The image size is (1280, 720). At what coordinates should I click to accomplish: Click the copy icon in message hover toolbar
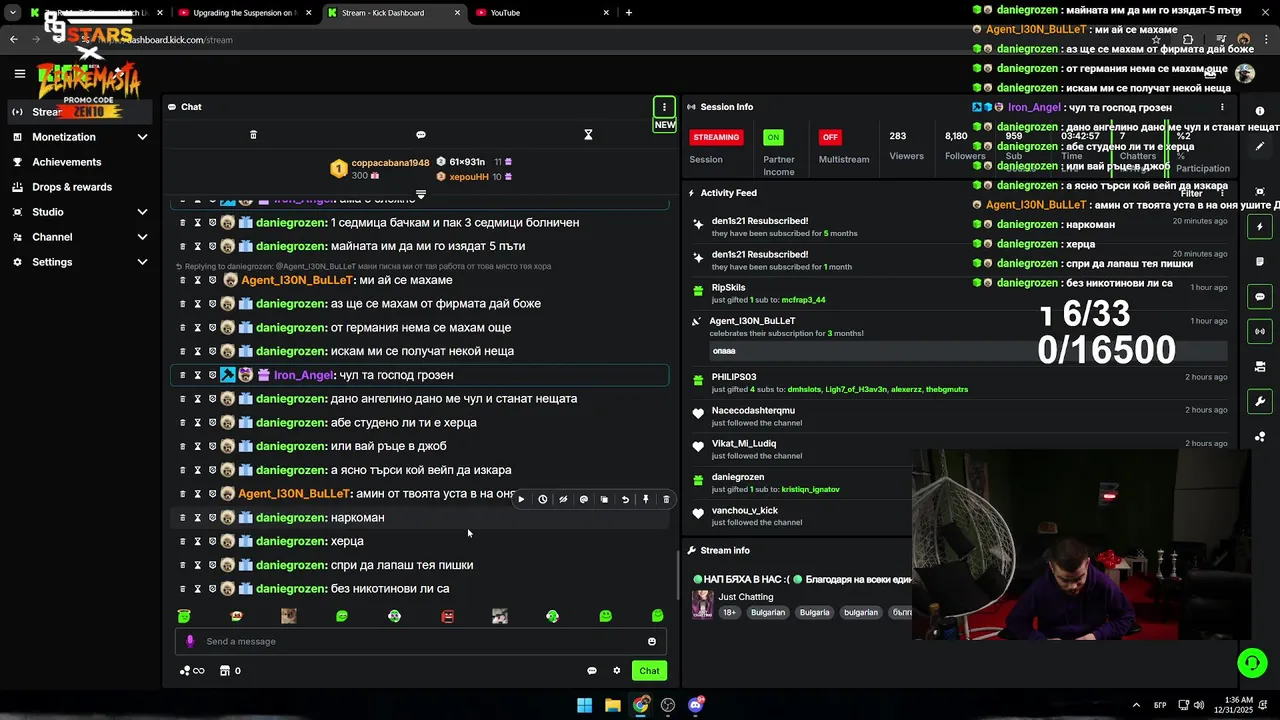click(604, 499)
